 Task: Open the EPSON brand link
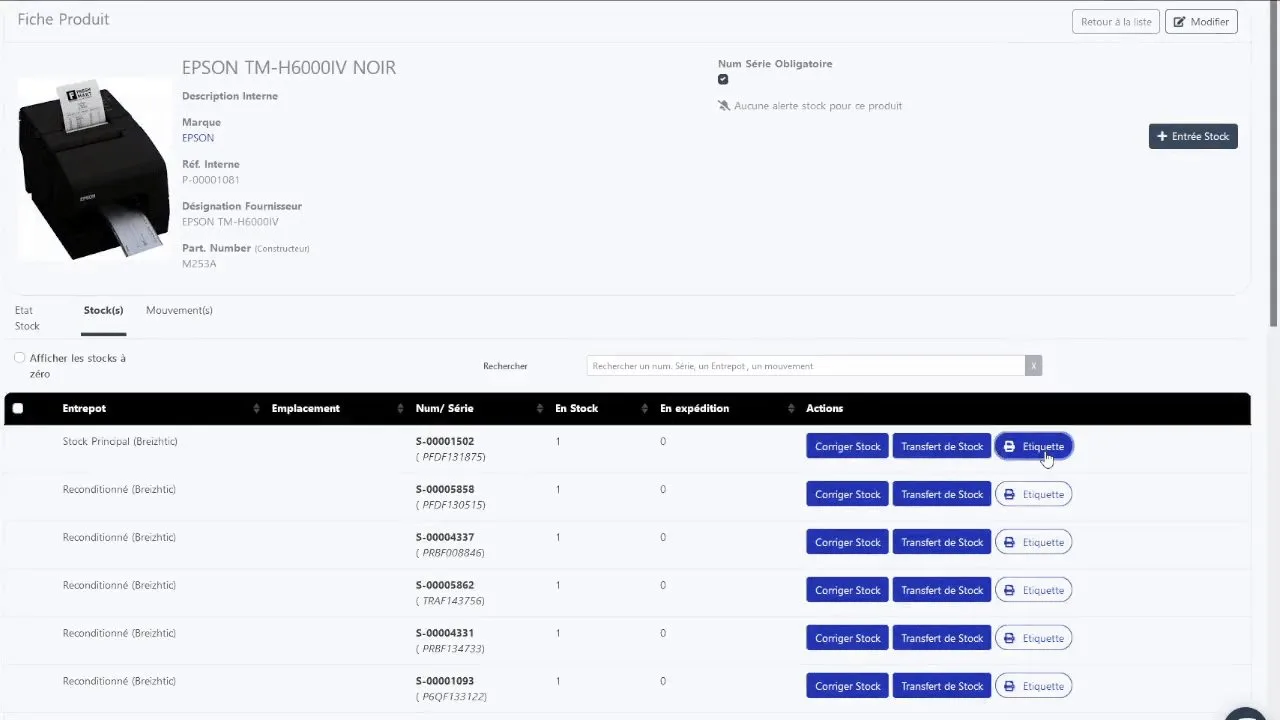tap(198, 138)
